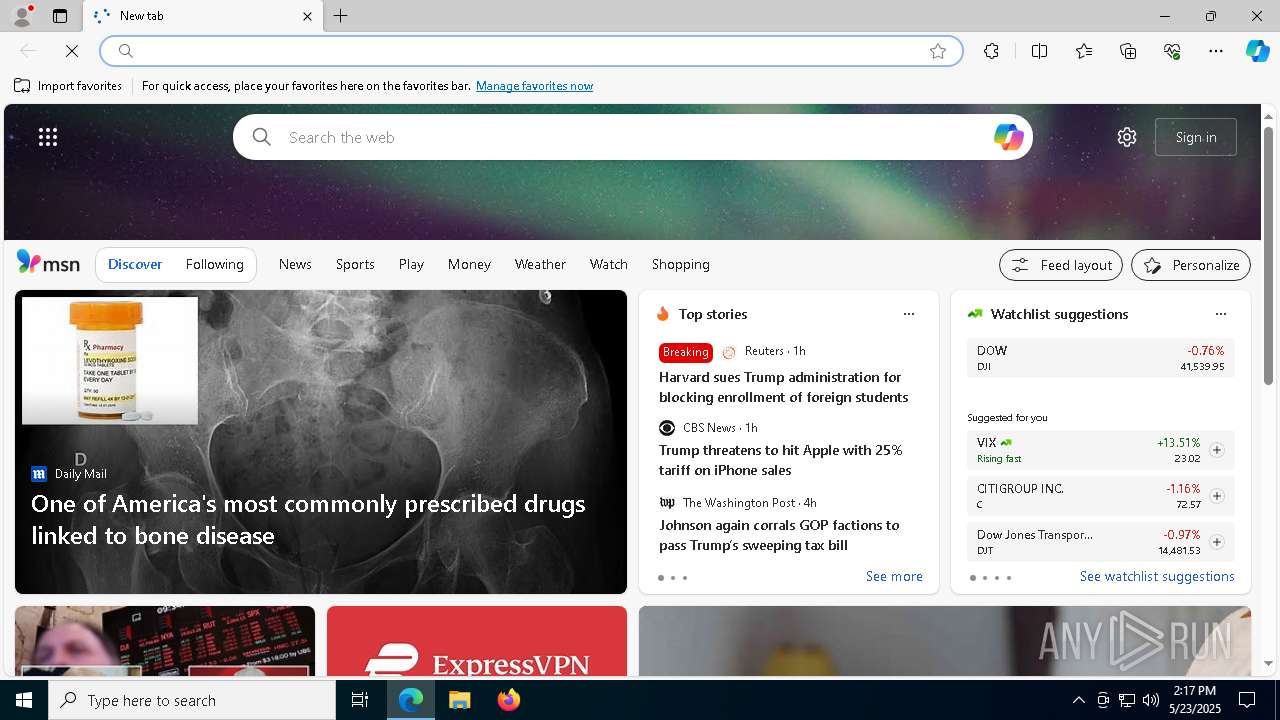Open page settings gear
Screen dimensions: 1280x720
coord(1127,137)
